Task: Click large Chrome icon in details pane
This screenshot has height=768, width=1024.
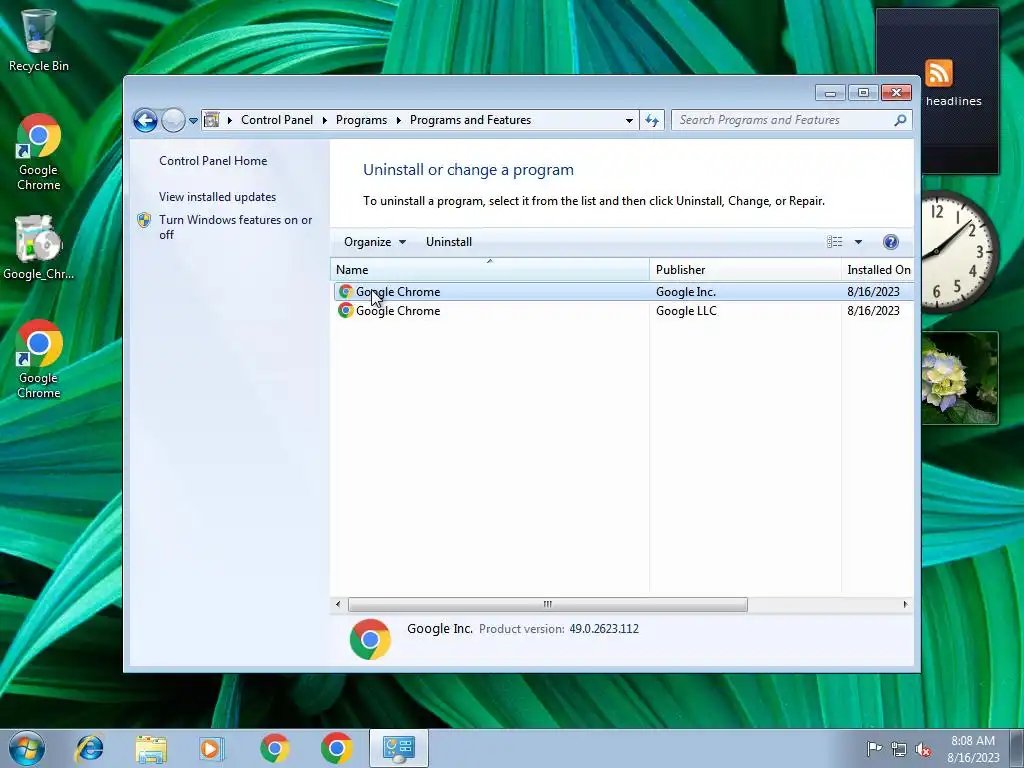Action: tap(370, 639)
